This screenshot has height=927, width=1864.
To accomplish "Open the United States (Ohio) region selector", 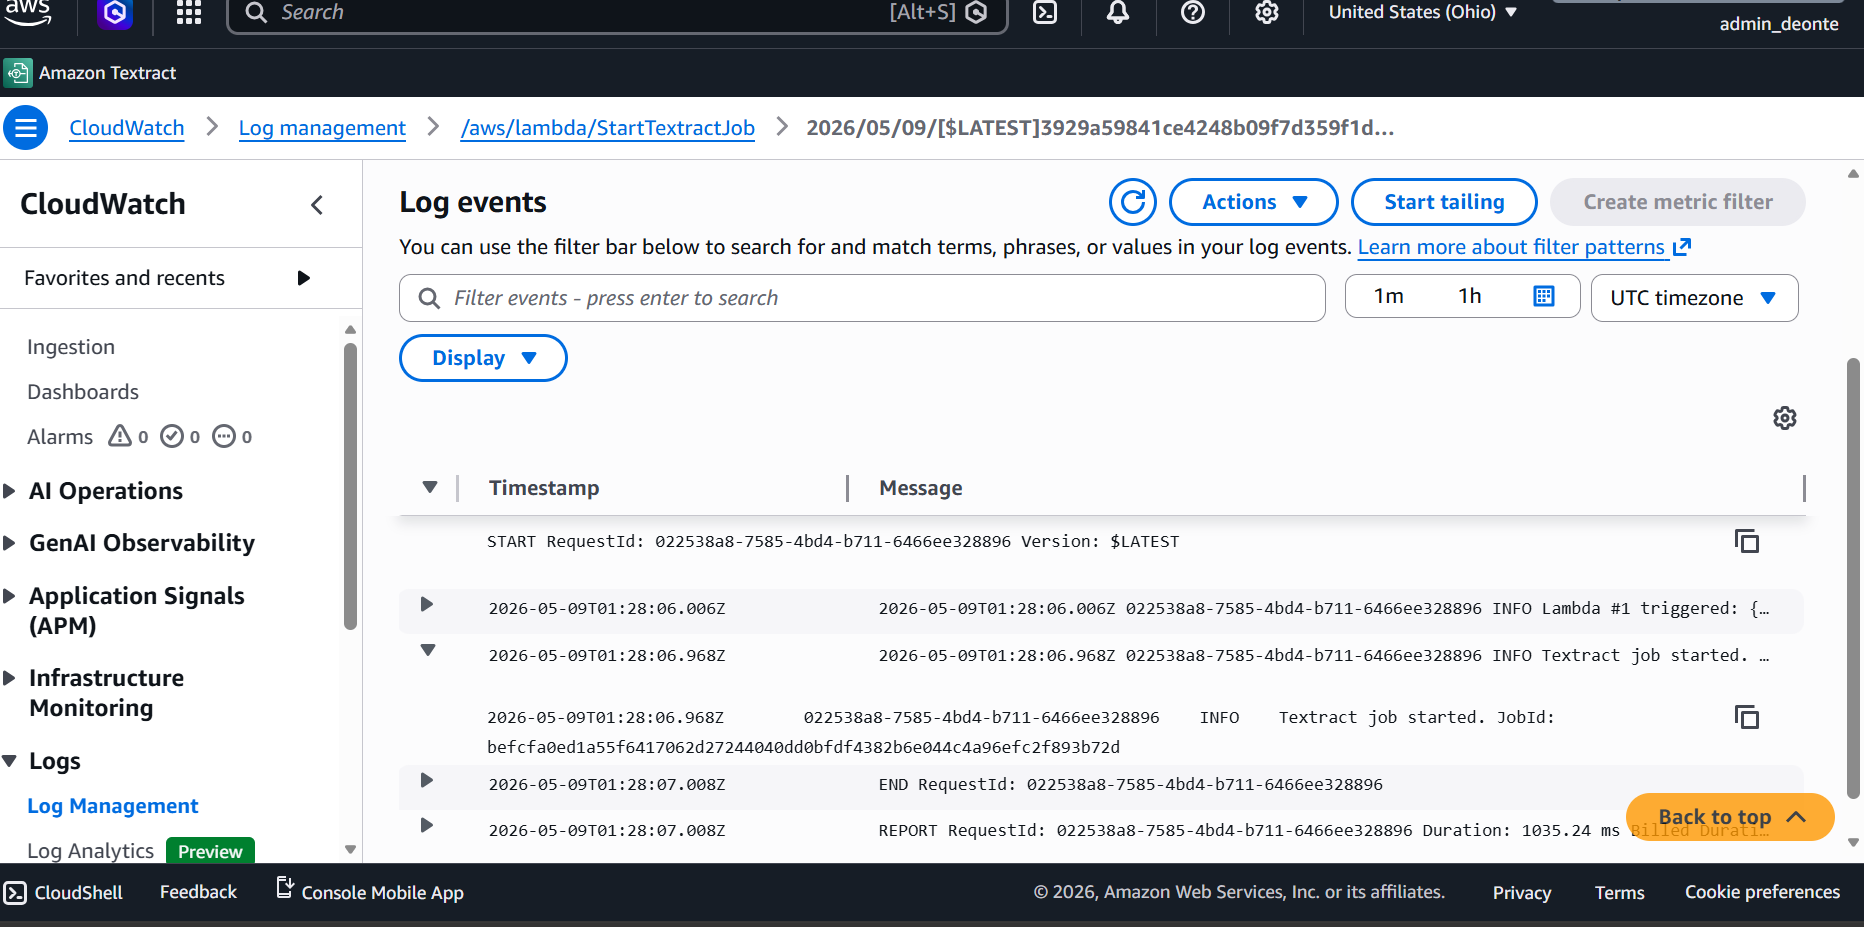I will tap(1423, 12).
